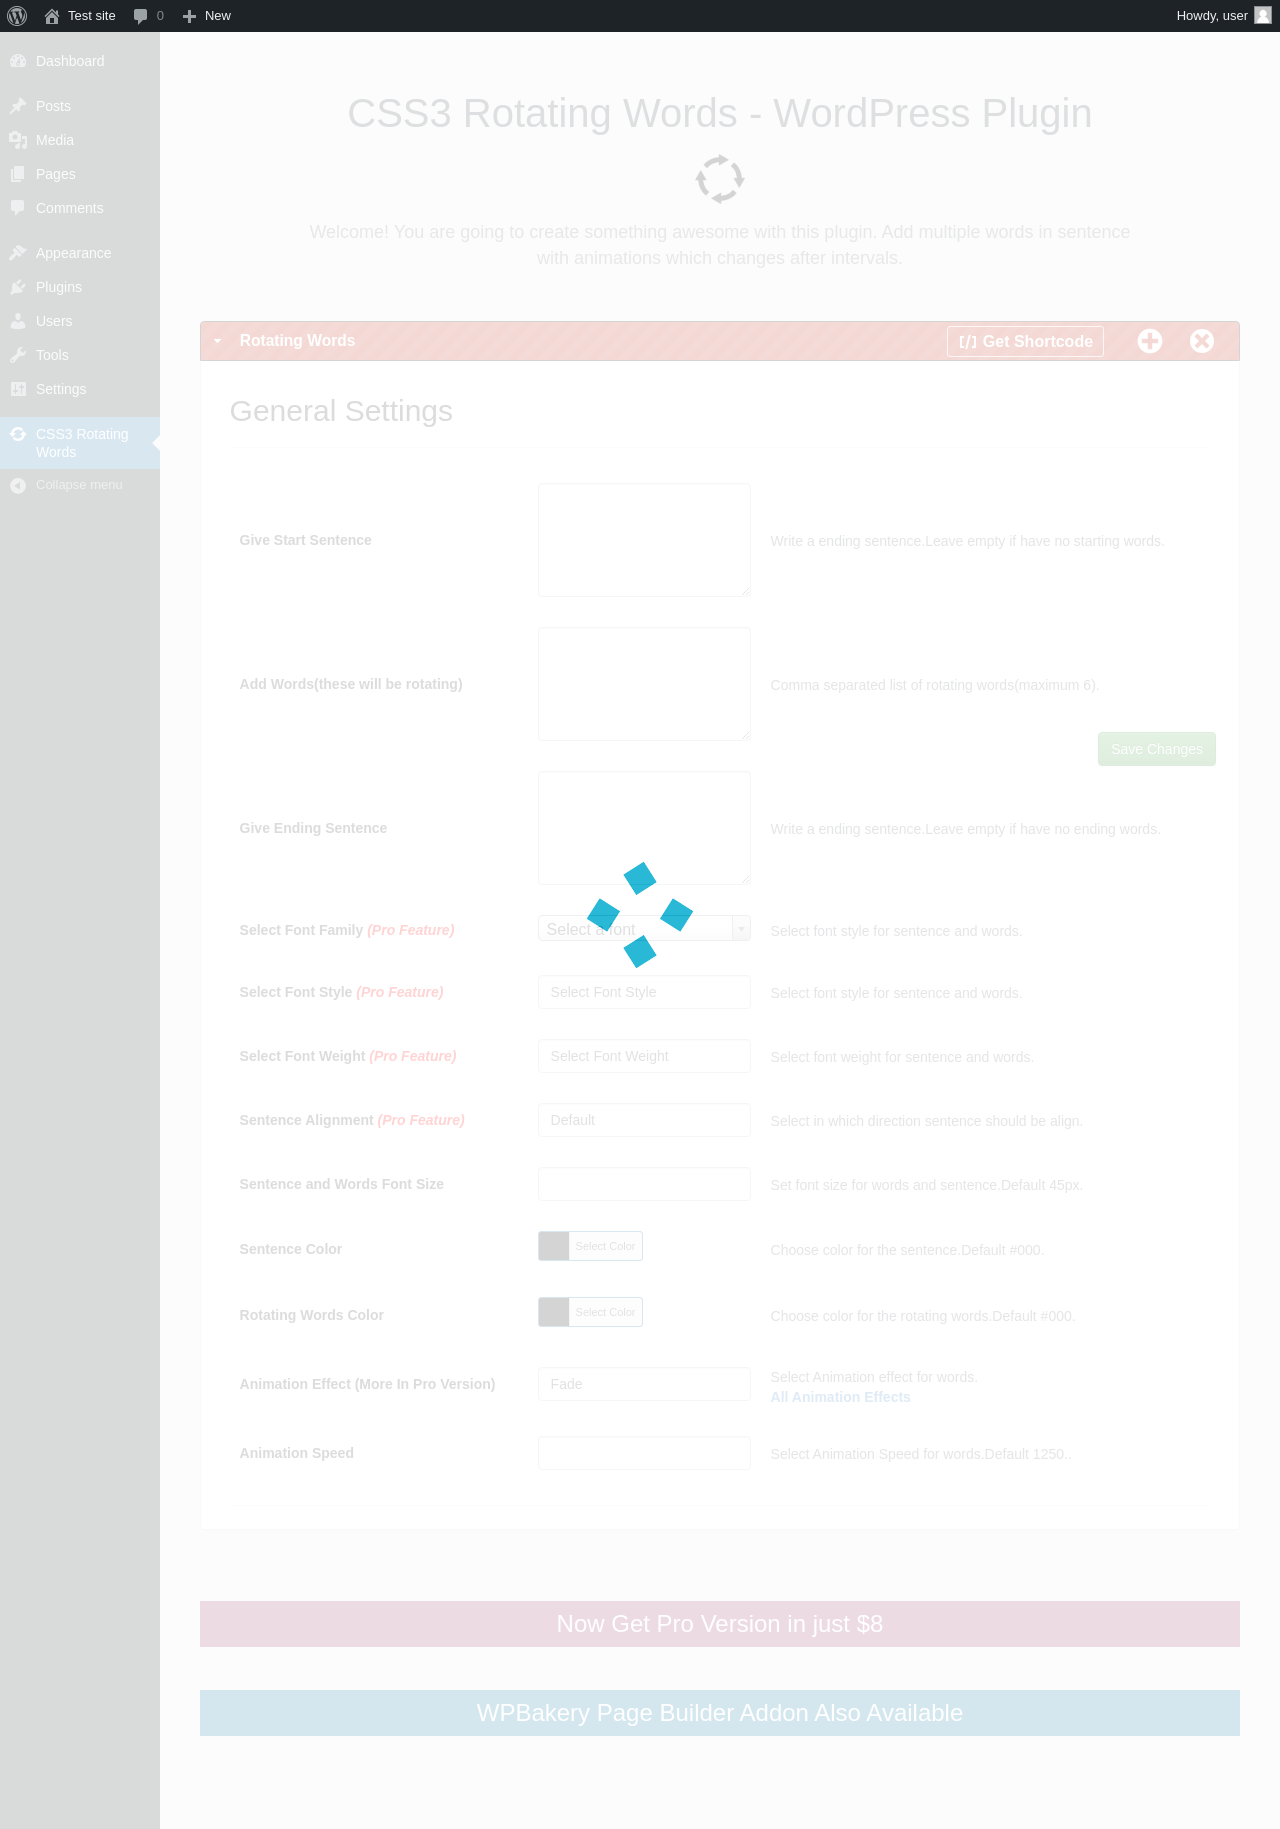
Task: Click Now Get Pro Version banner
Action: click(x=720, y=1624)
